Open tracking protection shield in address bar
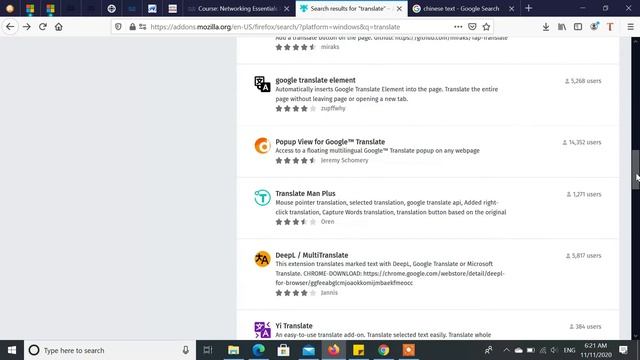Viewport: 640px width, 360px height. [x=118, y=27]
